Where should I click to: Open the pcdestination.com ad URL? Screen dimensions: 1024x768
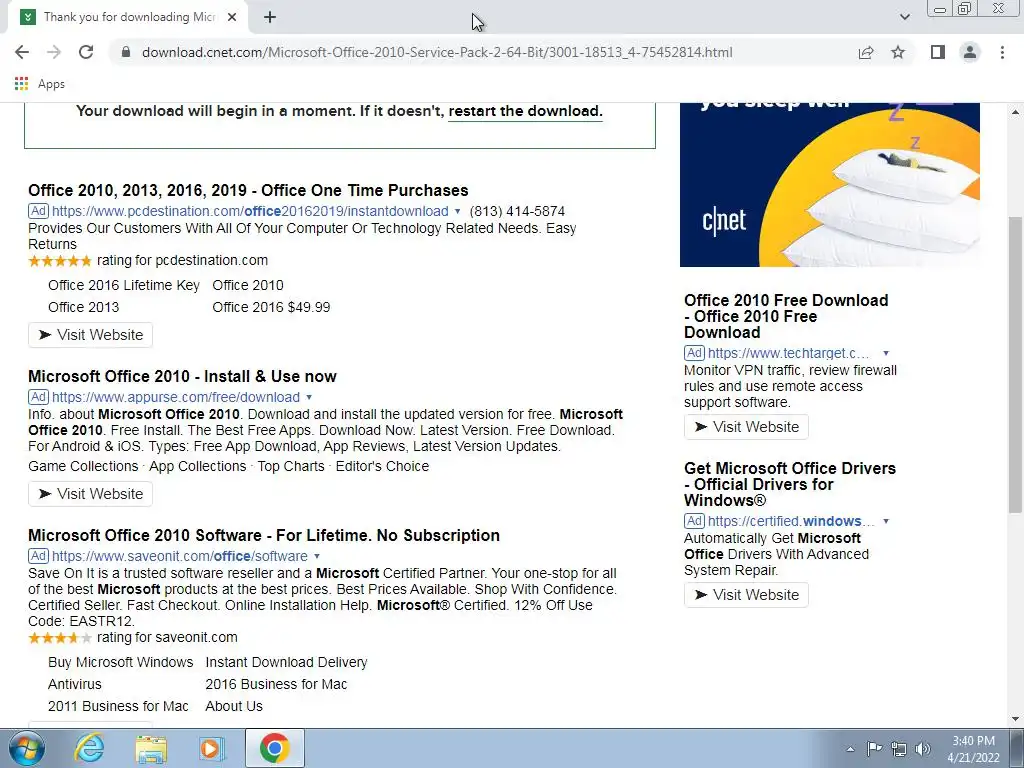(250, 211)
